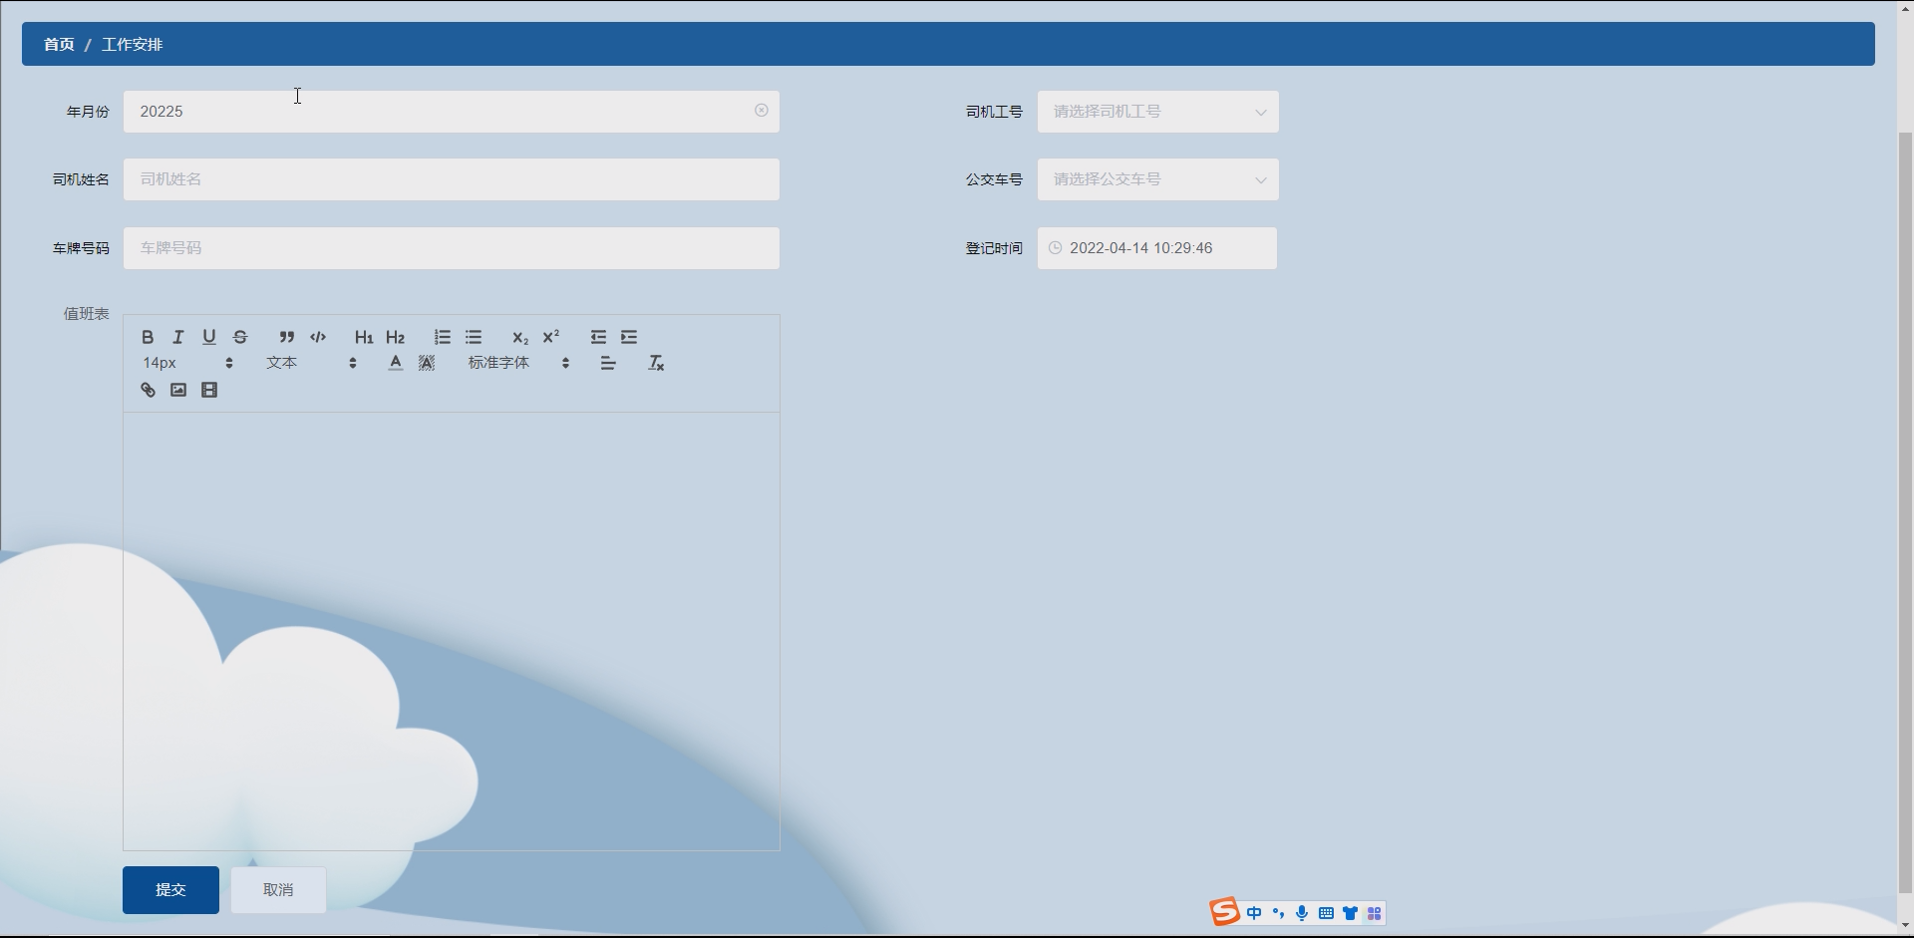
Task: Open the 登记时间 datetime picker
Action: (x=1157, y=248)
